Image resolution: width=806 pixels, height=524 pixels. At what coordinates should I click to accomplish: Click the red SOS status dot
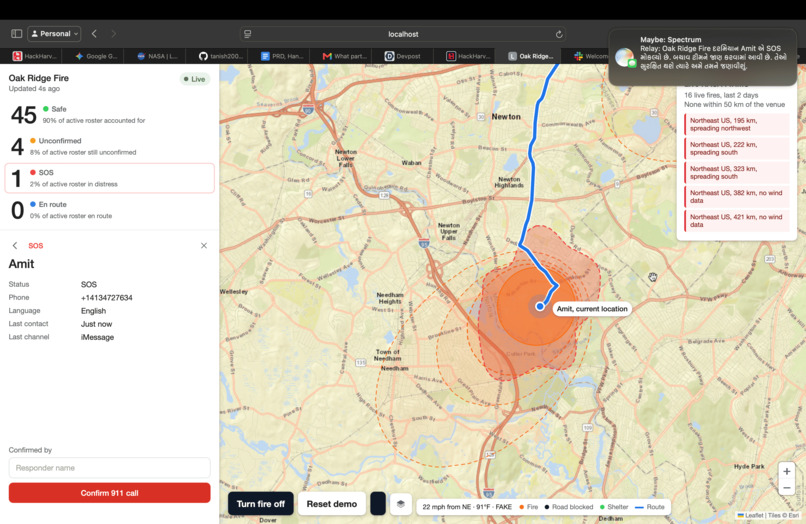[33, 173]
